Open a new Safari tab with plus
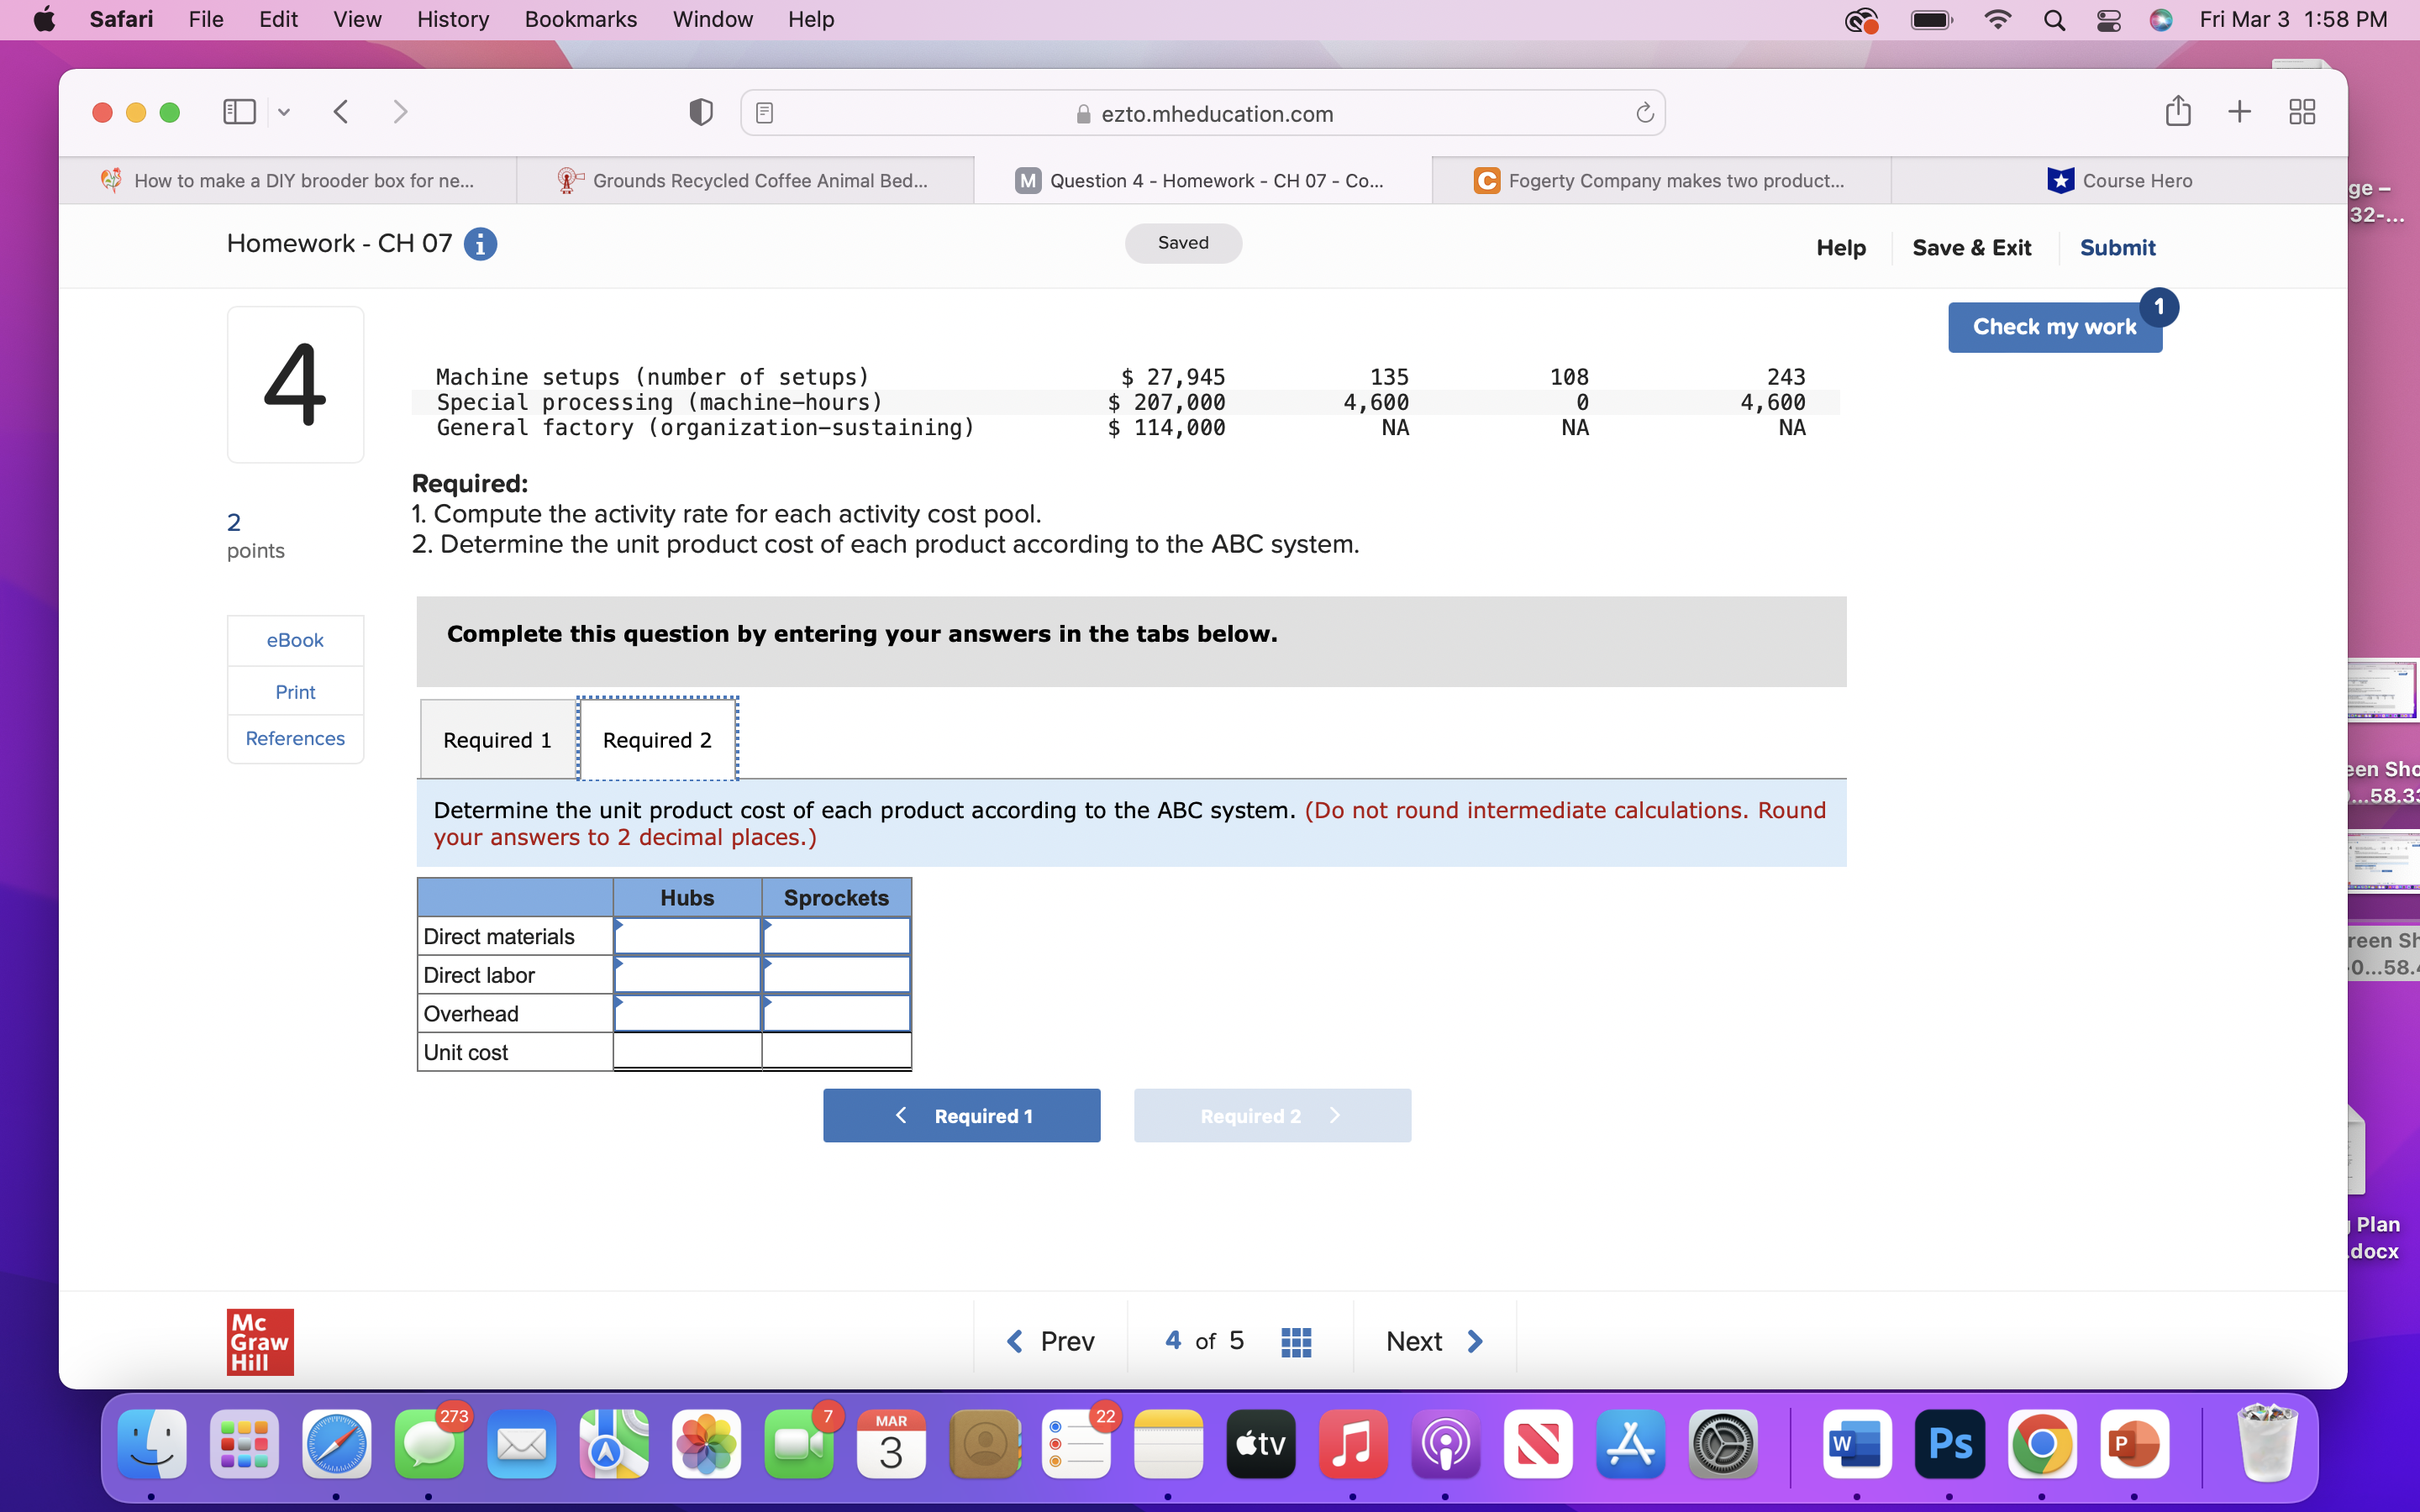Screen dimensions: 2420x1512 click(2239, 111)
